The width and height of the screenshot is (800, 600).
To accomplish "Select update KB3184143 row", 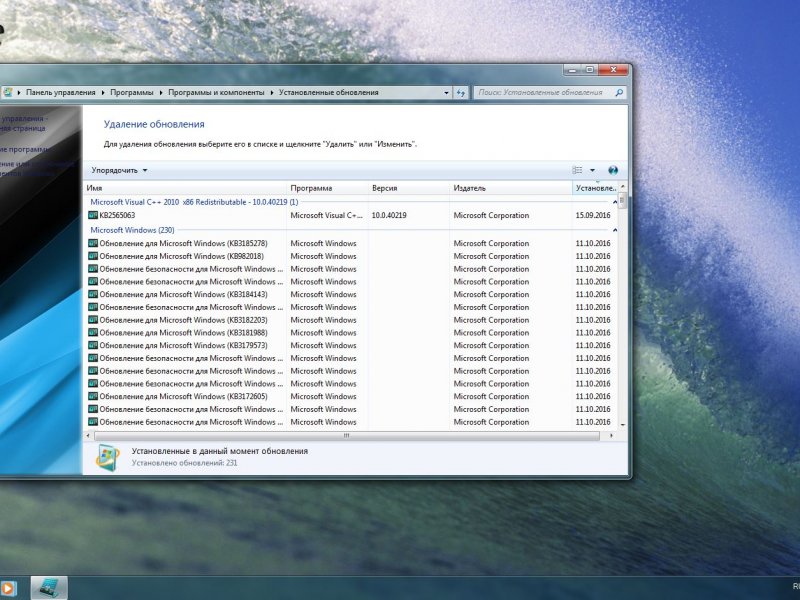I will (351, 294).
